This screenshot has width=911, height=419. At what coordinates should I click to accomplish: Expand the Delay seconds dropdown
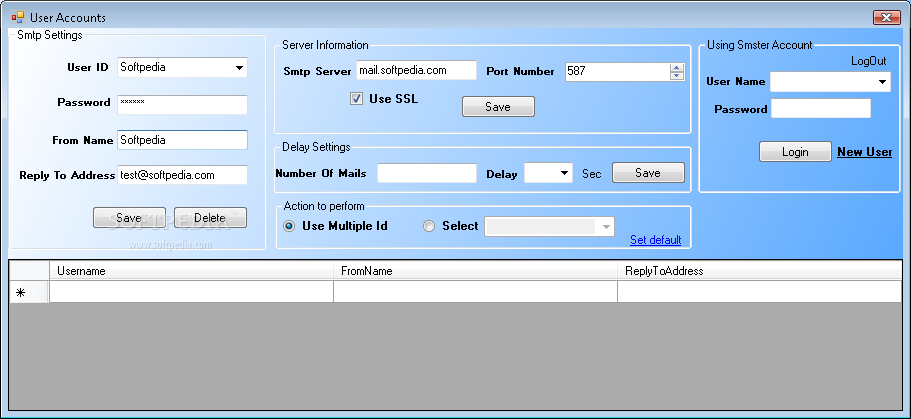tap(564, 173)
